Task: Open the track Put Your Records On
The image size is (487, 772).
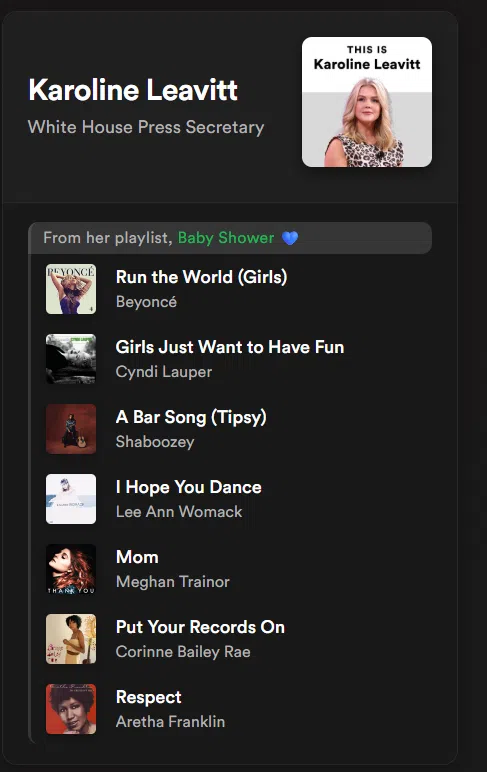Action: coord(200,627)
